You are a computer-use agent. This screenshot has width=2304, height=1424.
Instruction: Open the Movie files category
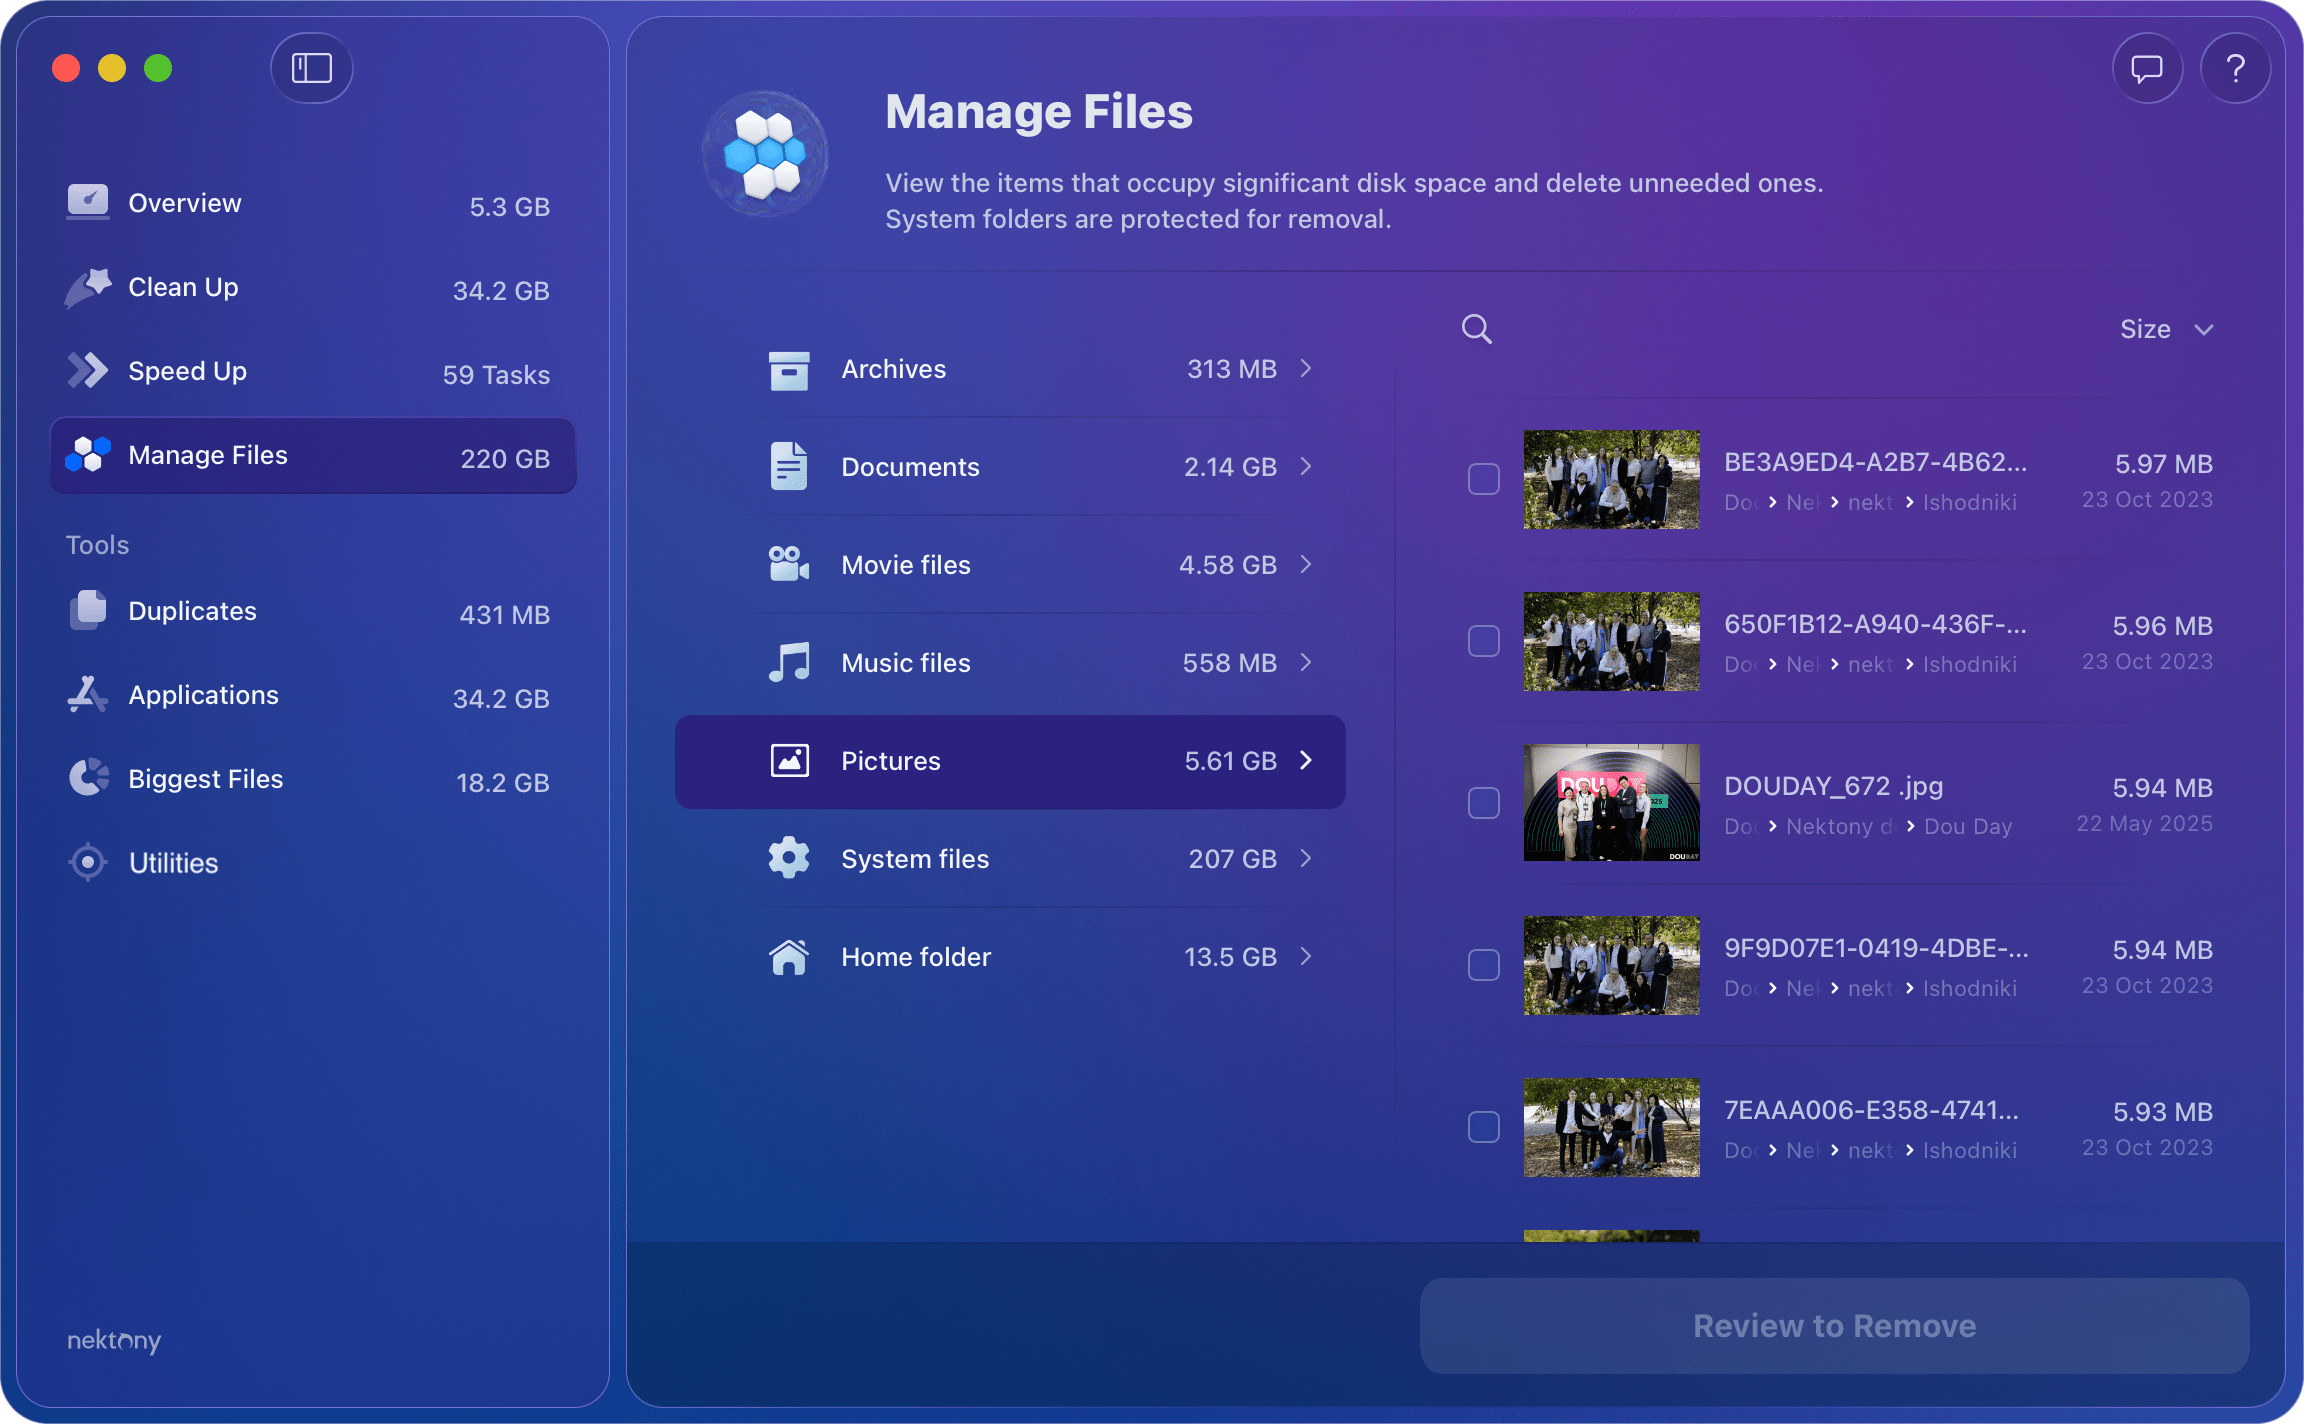pos(1010,565)
